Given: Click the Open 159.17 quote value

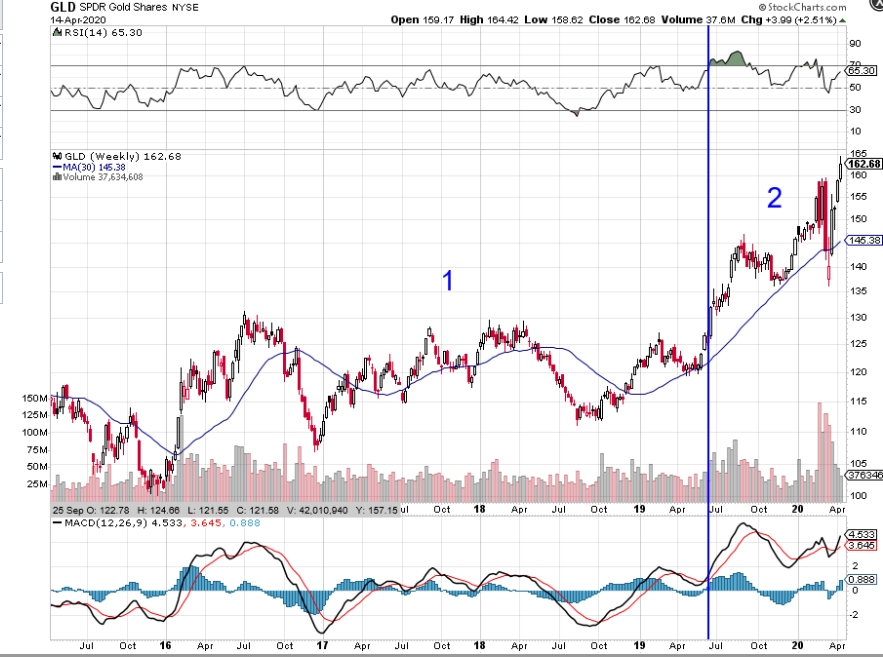Looking at the screenshot, I should (x=422, y=20).
